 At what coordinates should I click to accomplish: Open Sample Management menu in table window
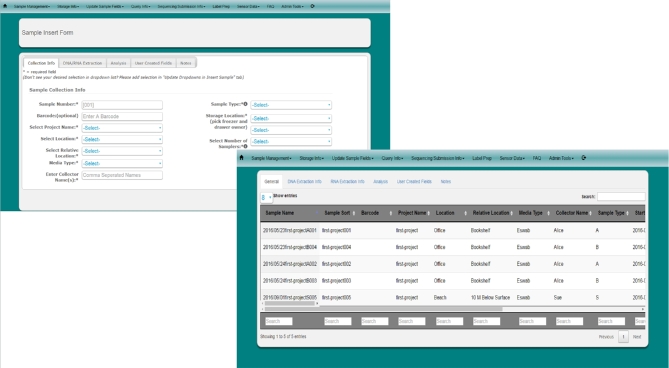coord(271,158)
